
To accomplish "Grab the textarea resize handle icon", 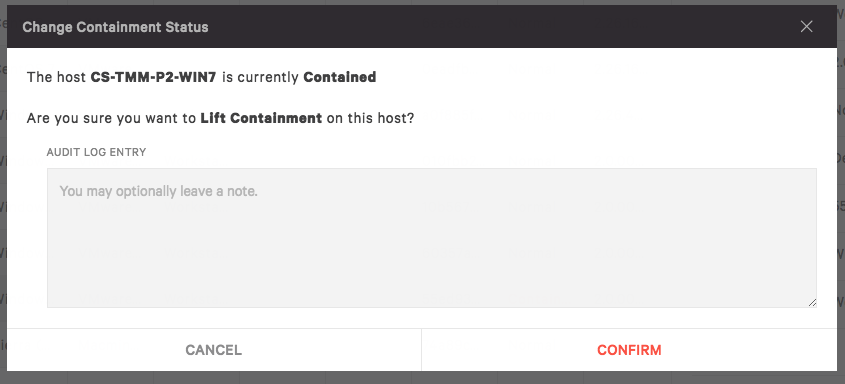I will pos(812,303).
